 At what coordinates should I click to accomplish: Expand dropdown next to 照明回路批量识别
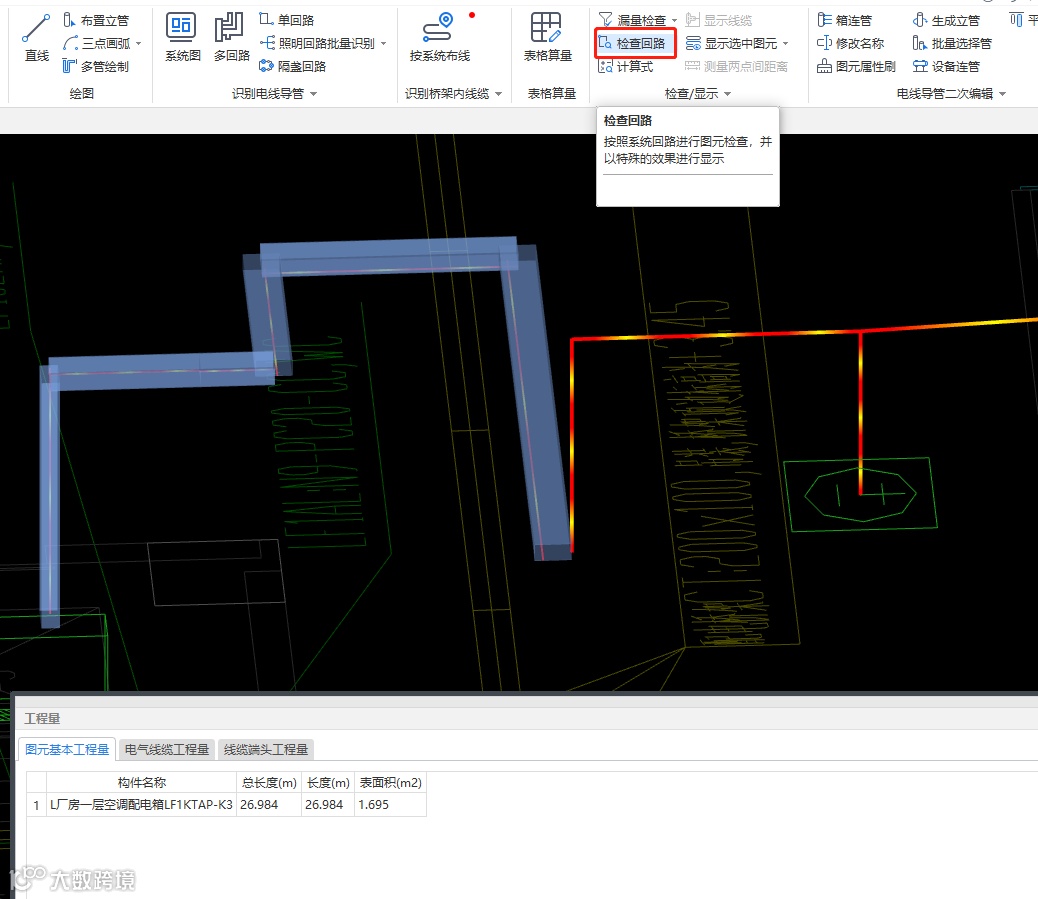(383, 44)
